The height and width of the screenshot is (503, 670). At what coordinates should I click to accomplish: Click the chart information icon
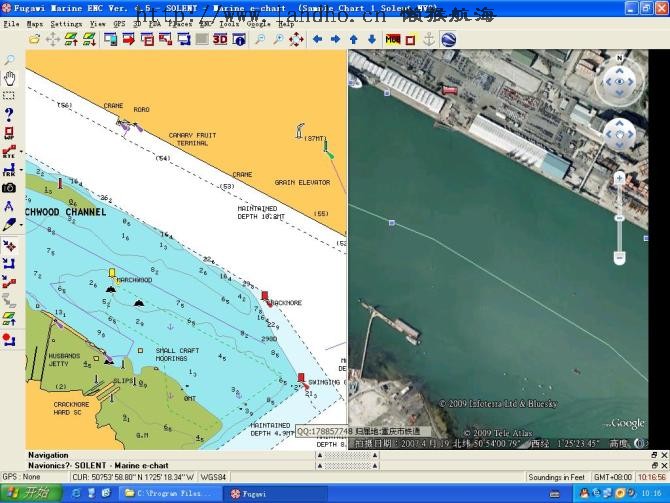(239, 40)
